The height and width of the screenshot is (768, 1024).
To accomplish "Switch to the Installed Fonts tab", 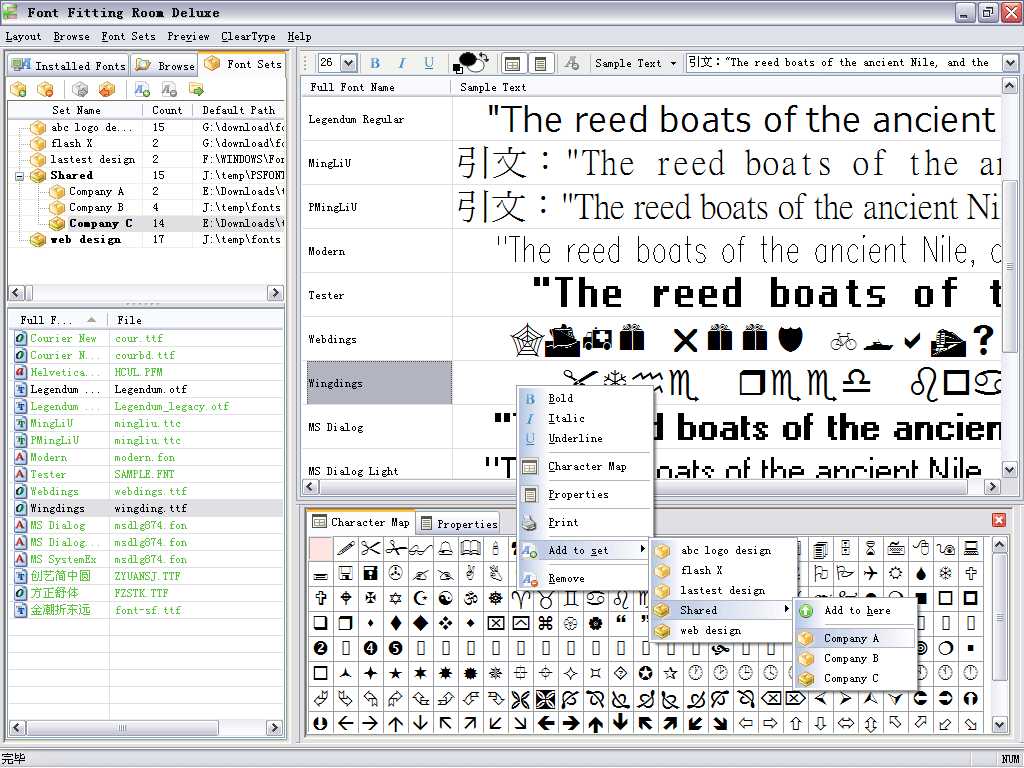I will pyautogui.click(x=69, y=65).
